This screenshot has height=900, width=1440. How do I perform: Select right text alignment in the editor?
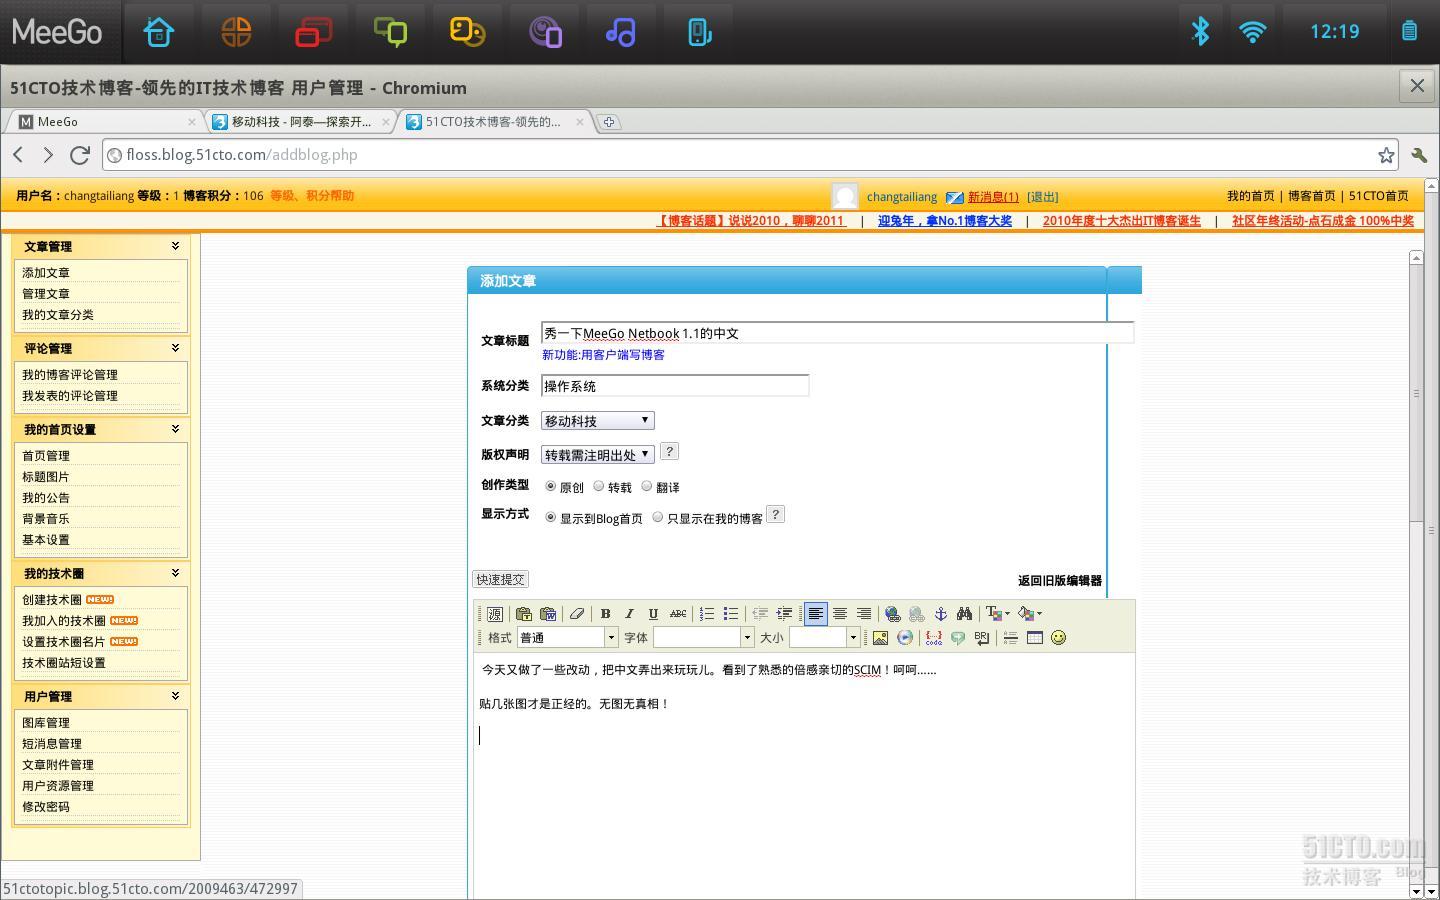(x=864, y=614)
